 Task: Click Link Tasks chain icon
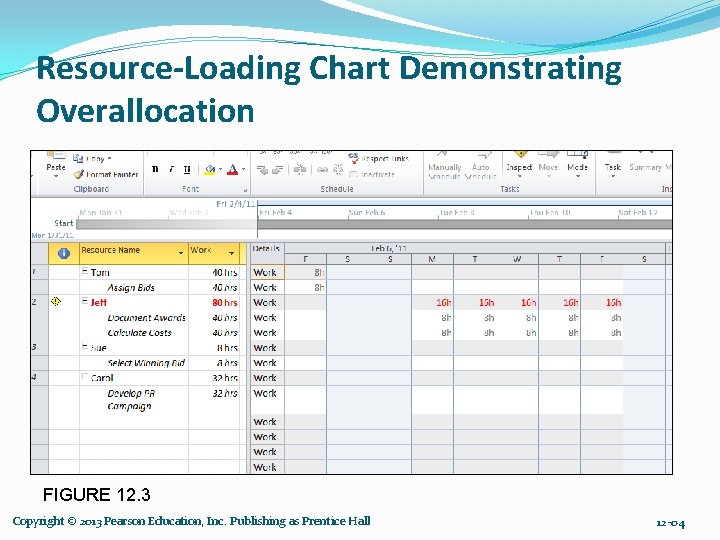[x=322, y=170]
